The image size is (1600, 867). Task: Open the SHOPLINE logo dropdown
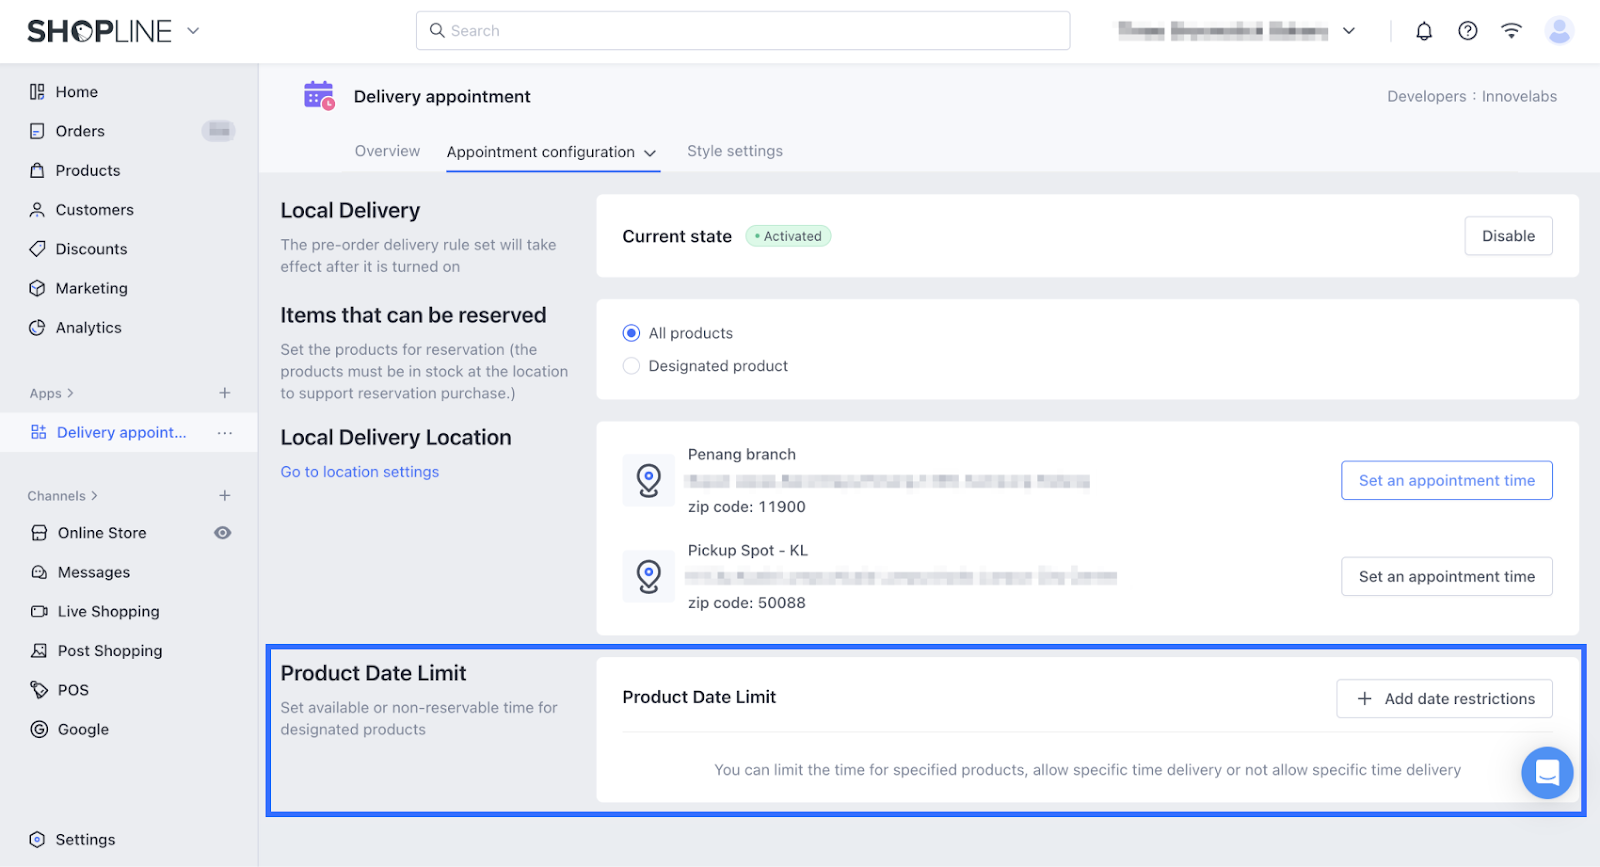[x=193, y=31]
